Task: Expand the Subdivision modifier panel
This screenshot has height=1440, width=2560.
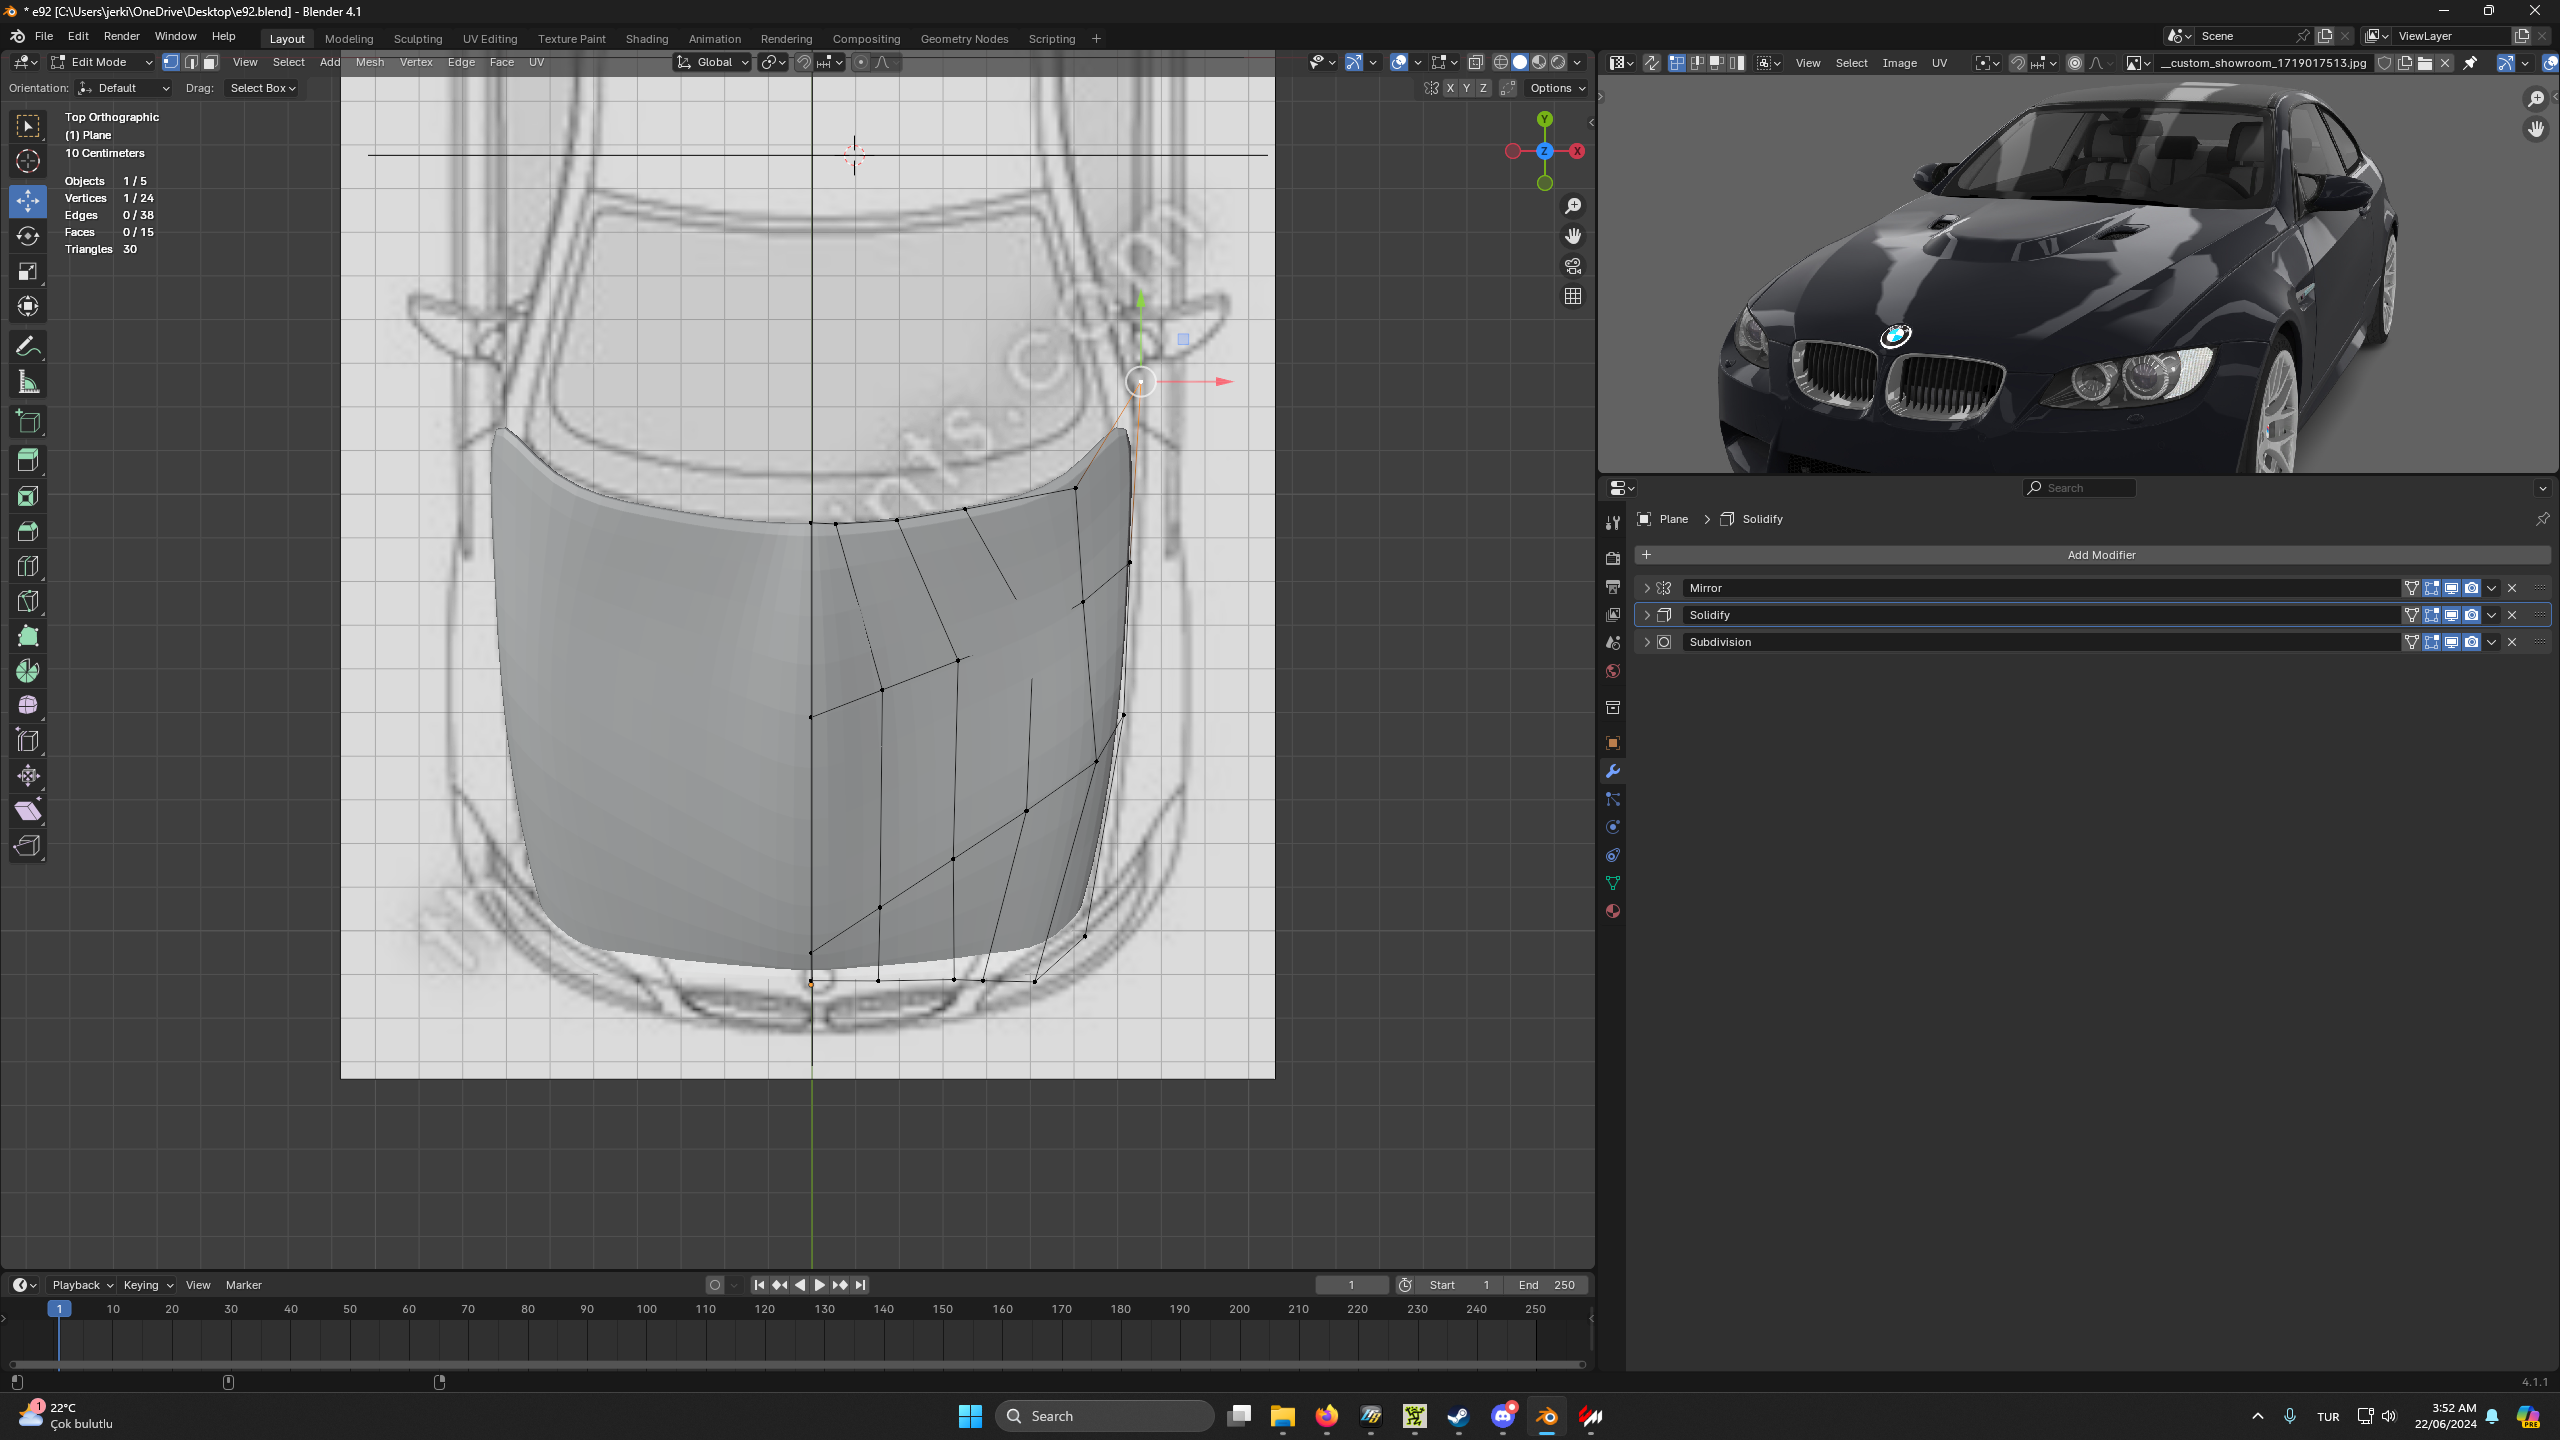Action: (1647, 642)
